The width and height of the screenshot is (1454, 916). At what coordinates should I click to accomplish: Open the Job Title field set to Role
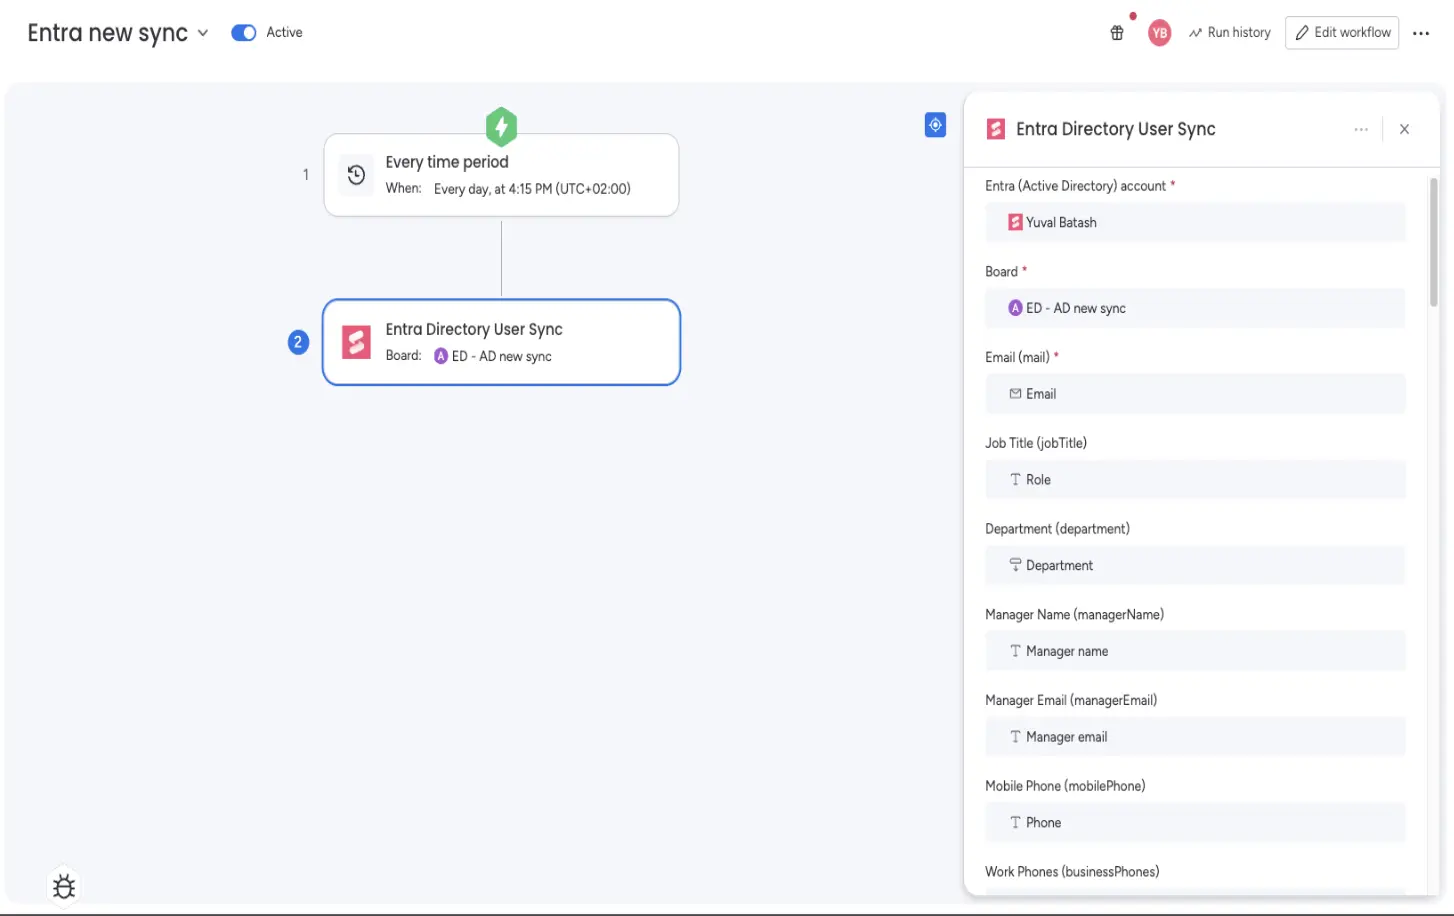pyautogui.click(x=1195, y=480)
